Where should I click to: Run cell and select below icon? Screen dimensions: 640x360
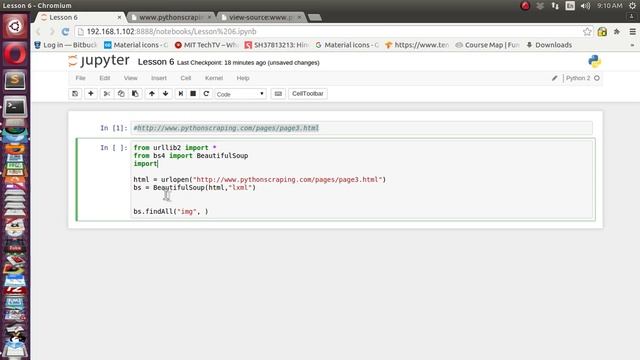point(180,93)
